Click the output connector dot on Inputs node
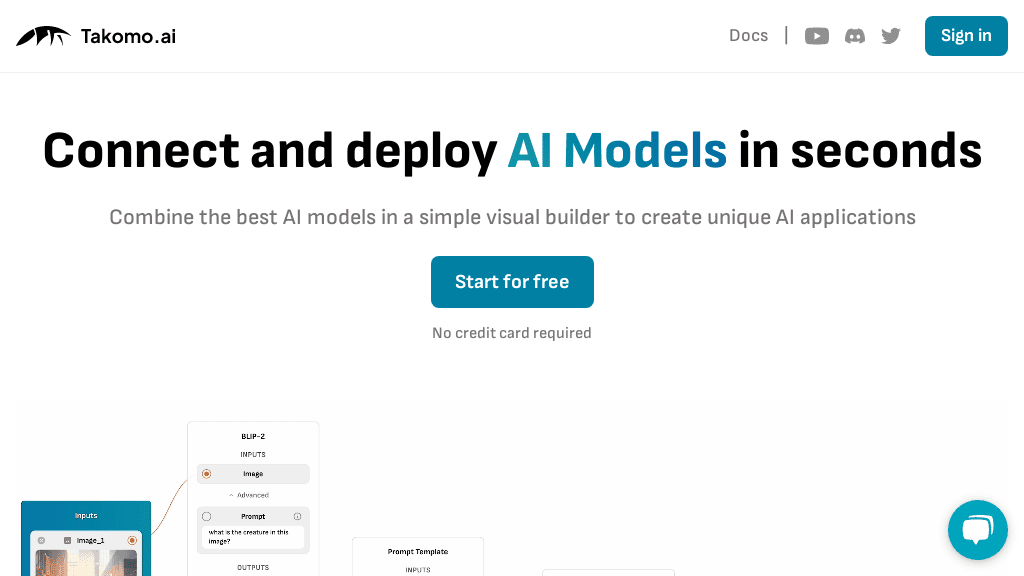 pyautogui.click(x=131, y=541)
